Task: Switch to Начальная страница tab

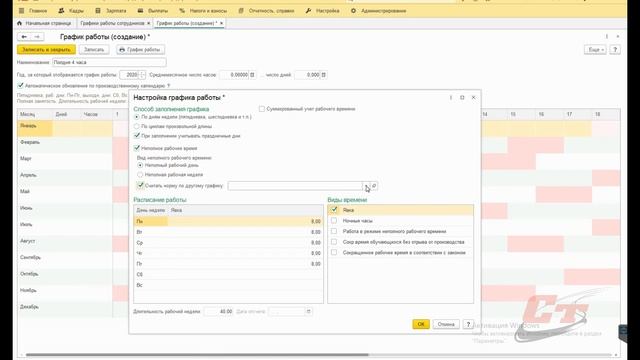Action: 44,23
